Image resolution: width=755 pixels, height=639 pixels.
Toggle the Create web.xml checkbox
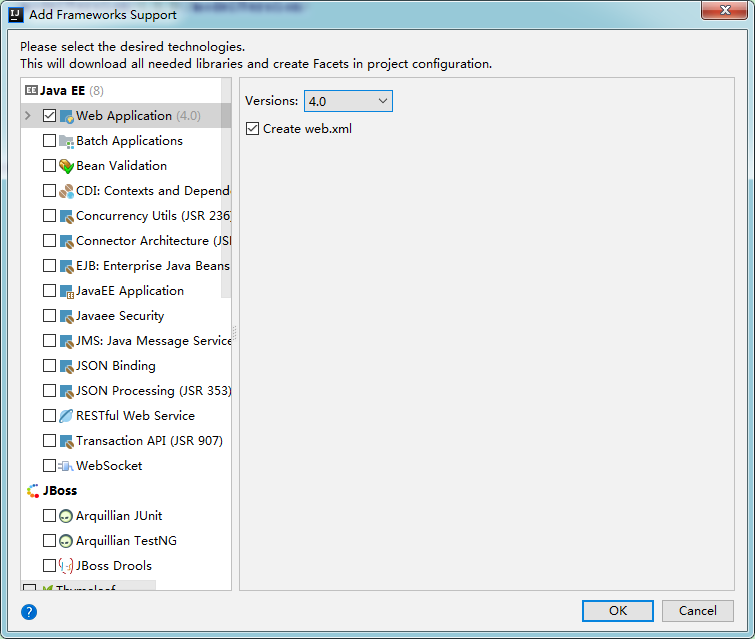click(x=252, y=129)
